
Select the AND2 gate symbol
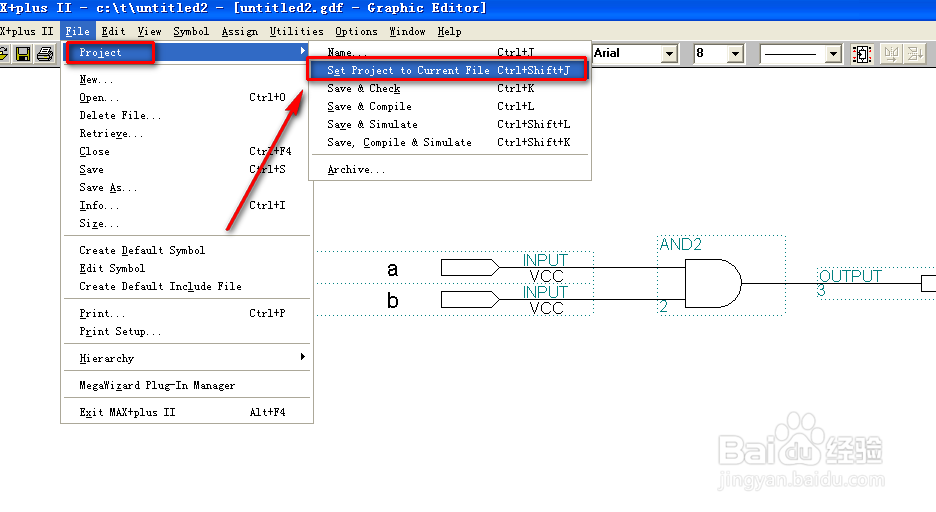713,283
